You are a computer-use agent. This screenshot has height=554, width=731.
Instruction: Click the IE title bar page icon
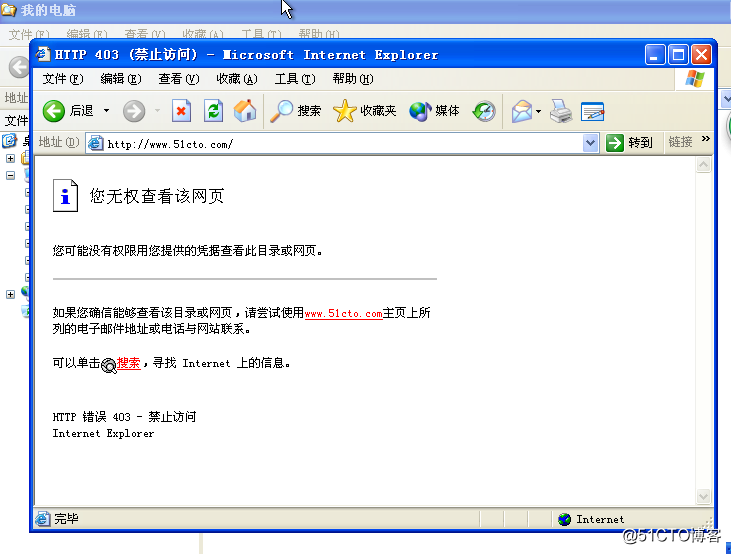[43, 55]
